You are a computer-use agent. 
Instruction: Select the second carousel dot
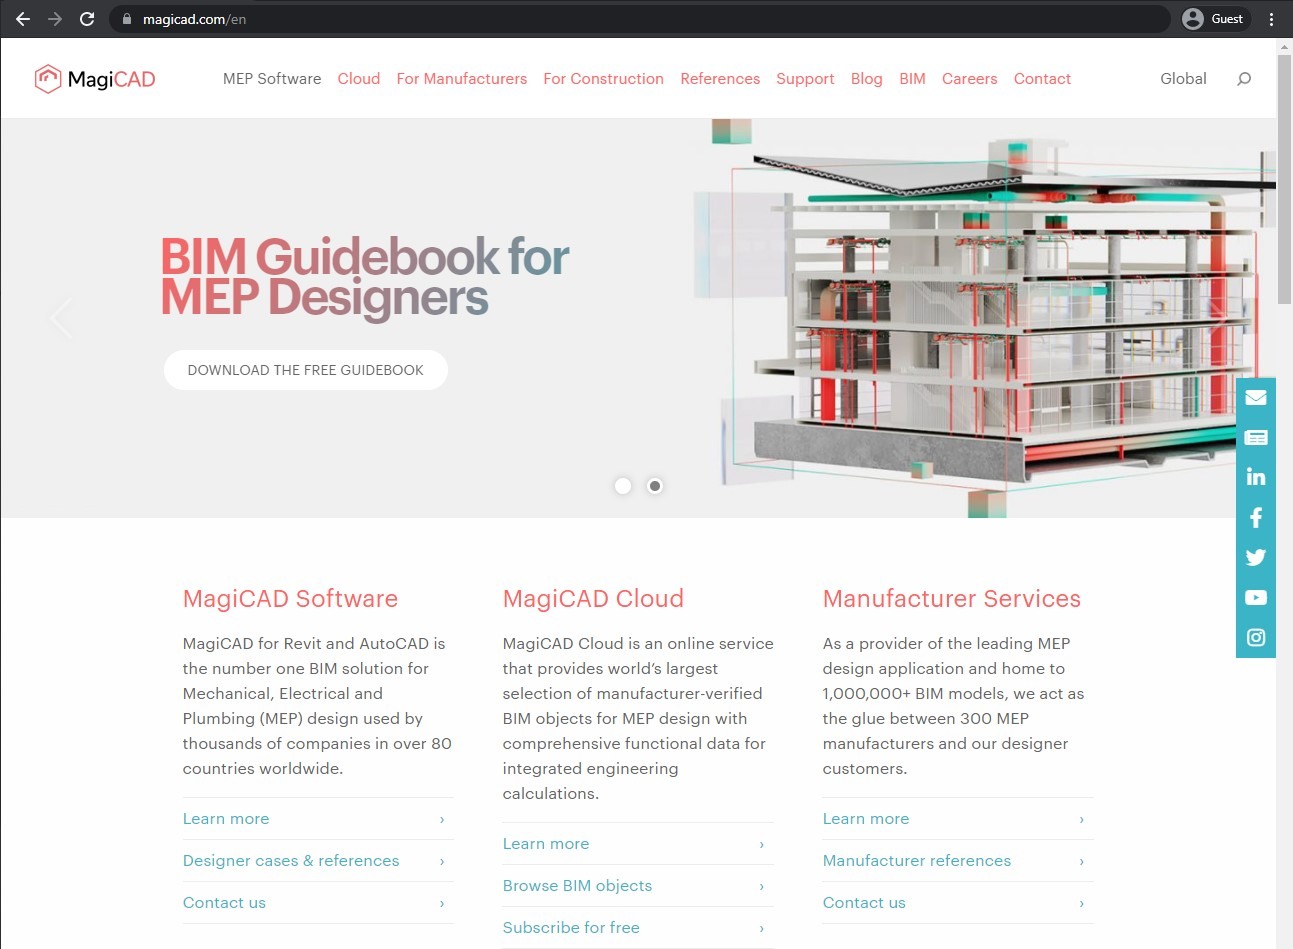[655, 486]
